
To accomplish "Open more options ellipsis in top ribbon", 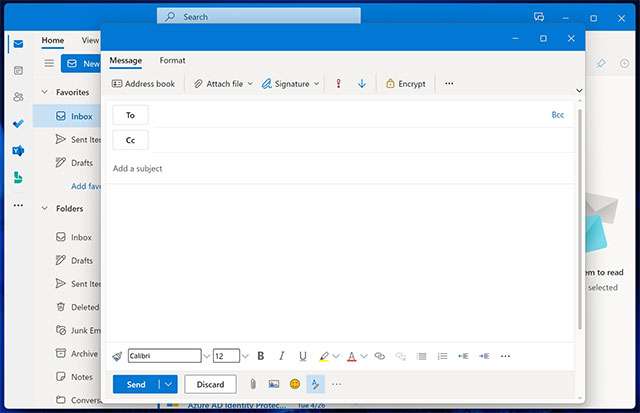I will click(449, 83).
